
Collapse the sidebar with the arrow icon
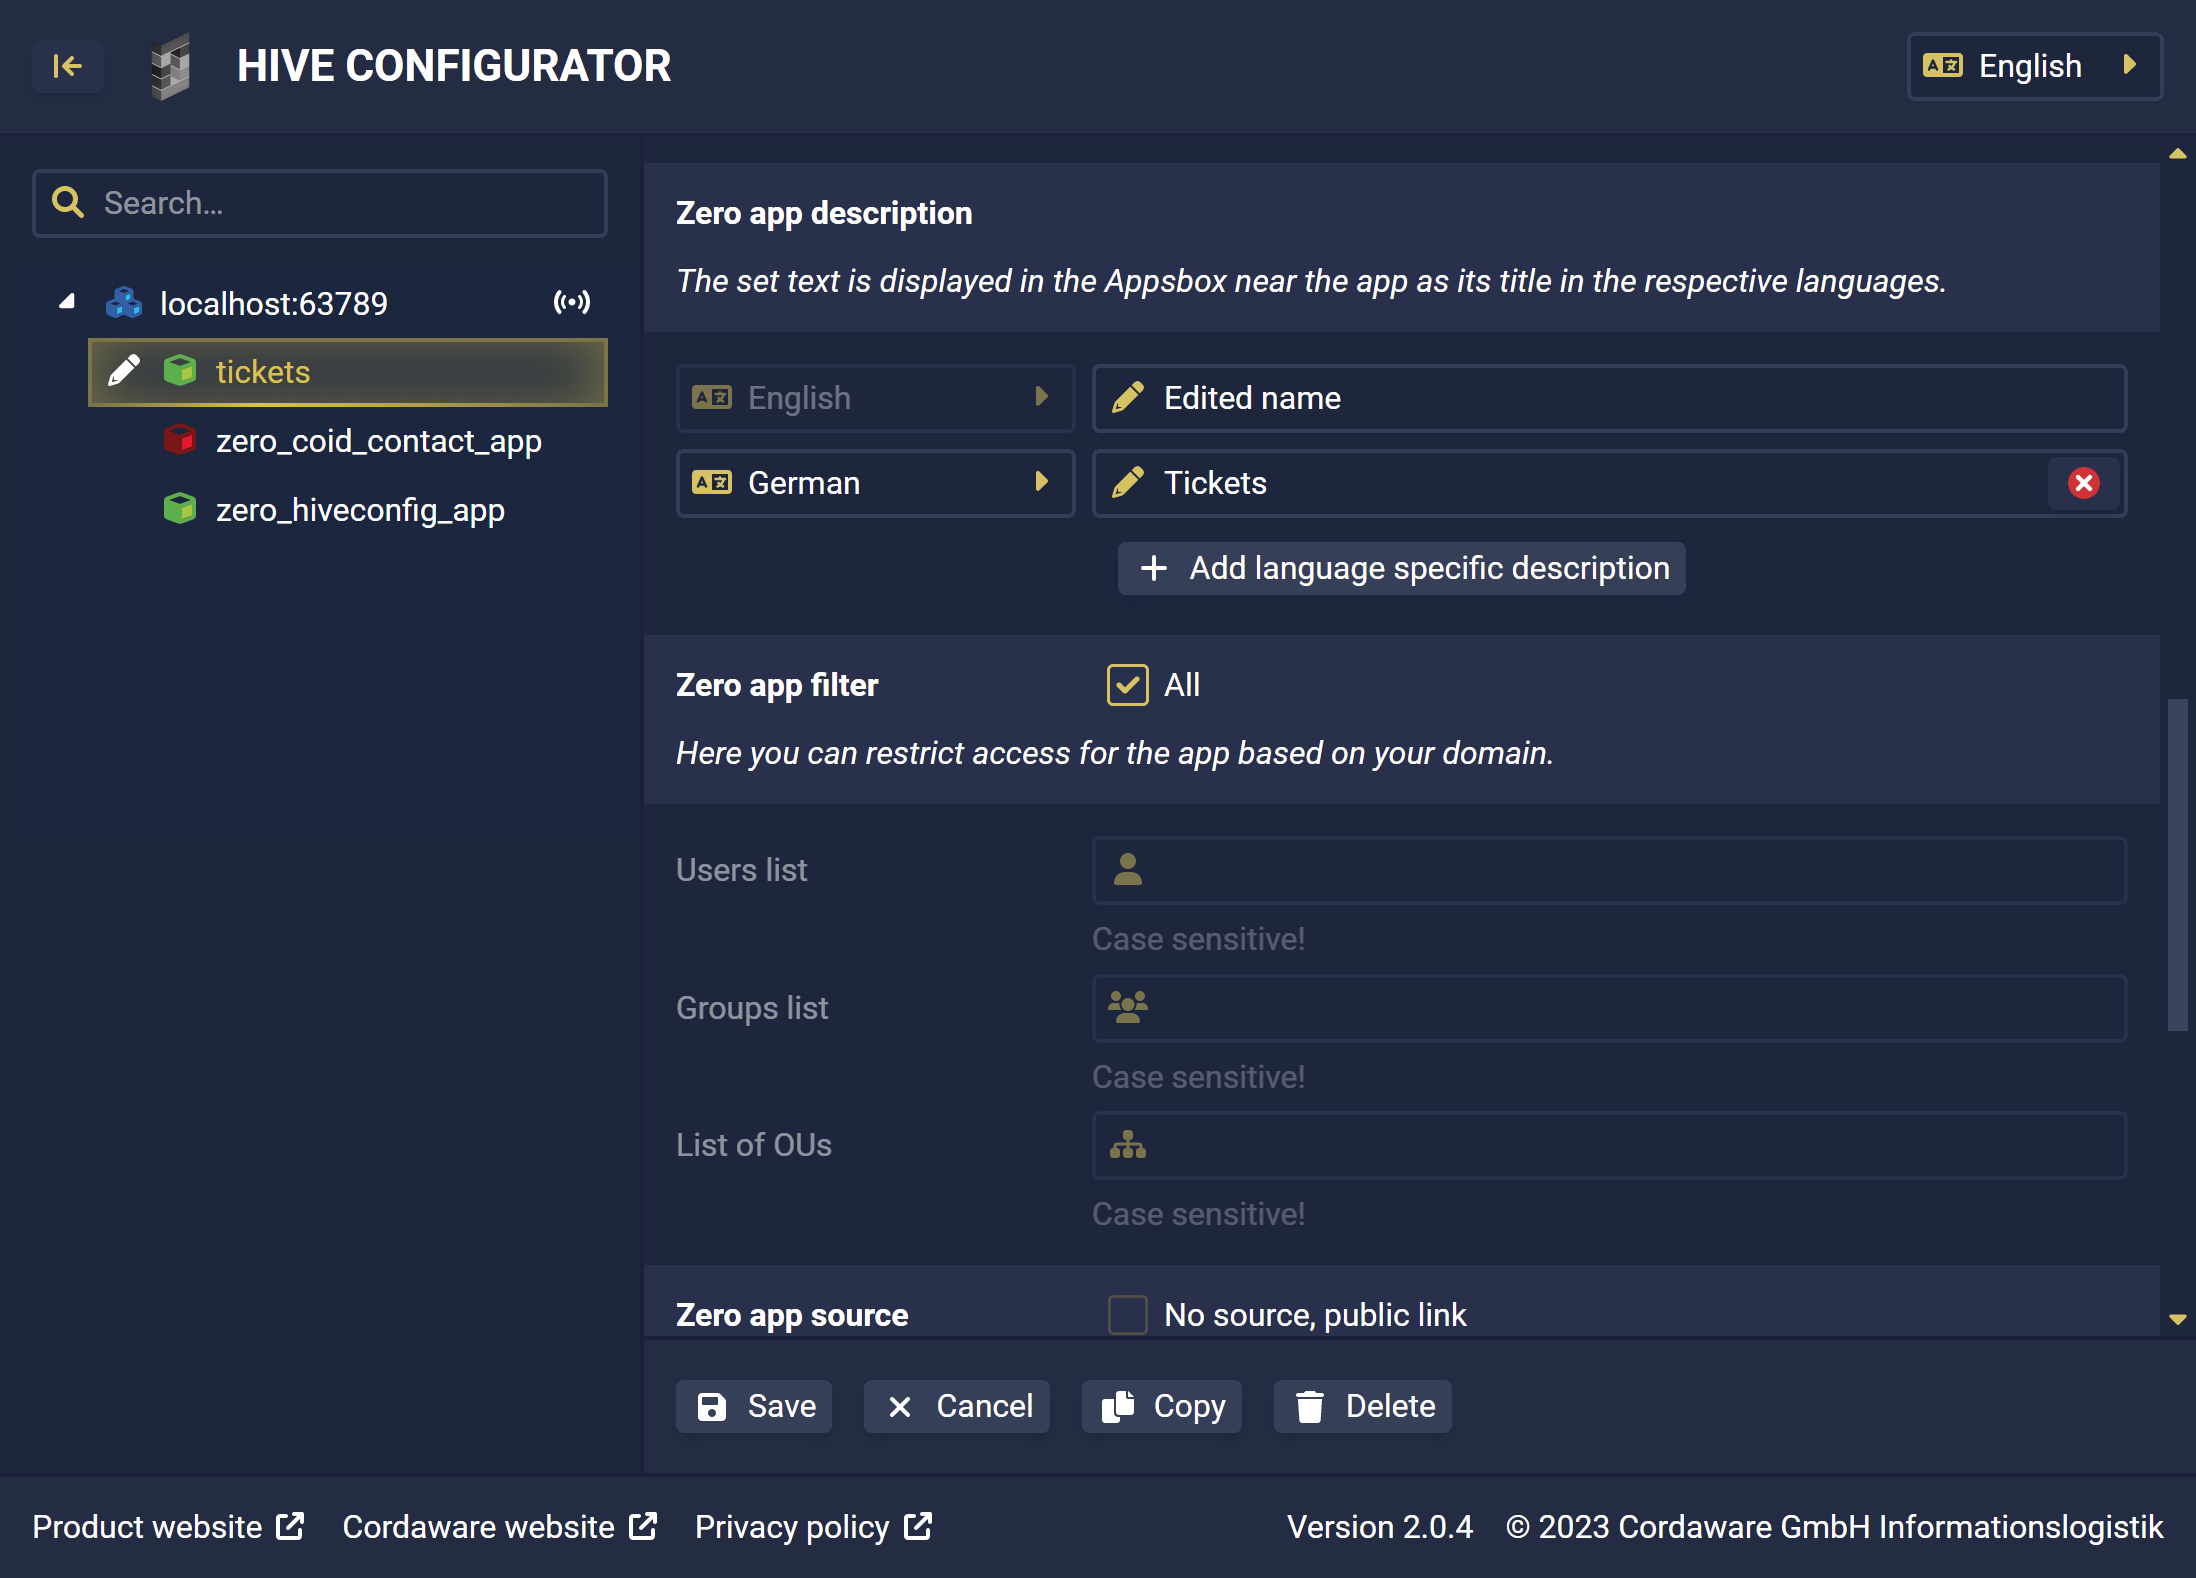pos(67,66)
